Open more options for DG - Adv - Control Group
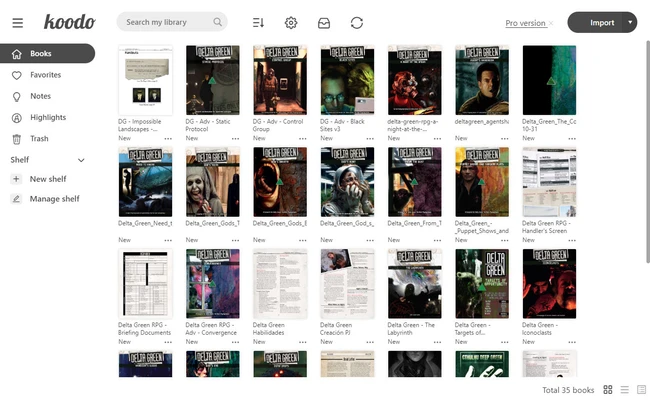The height and width of the screenshot is (400, 650). (x=303, y=138)
